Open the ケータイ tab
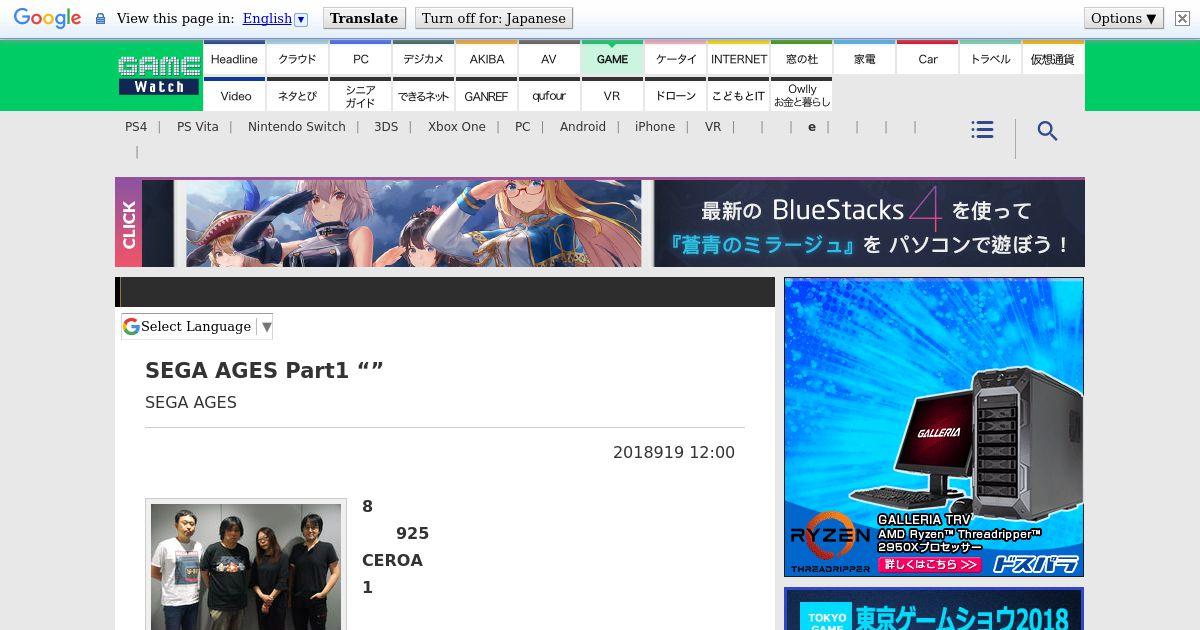Viewport: 1200px width, 630px height. tap(676, 59)
